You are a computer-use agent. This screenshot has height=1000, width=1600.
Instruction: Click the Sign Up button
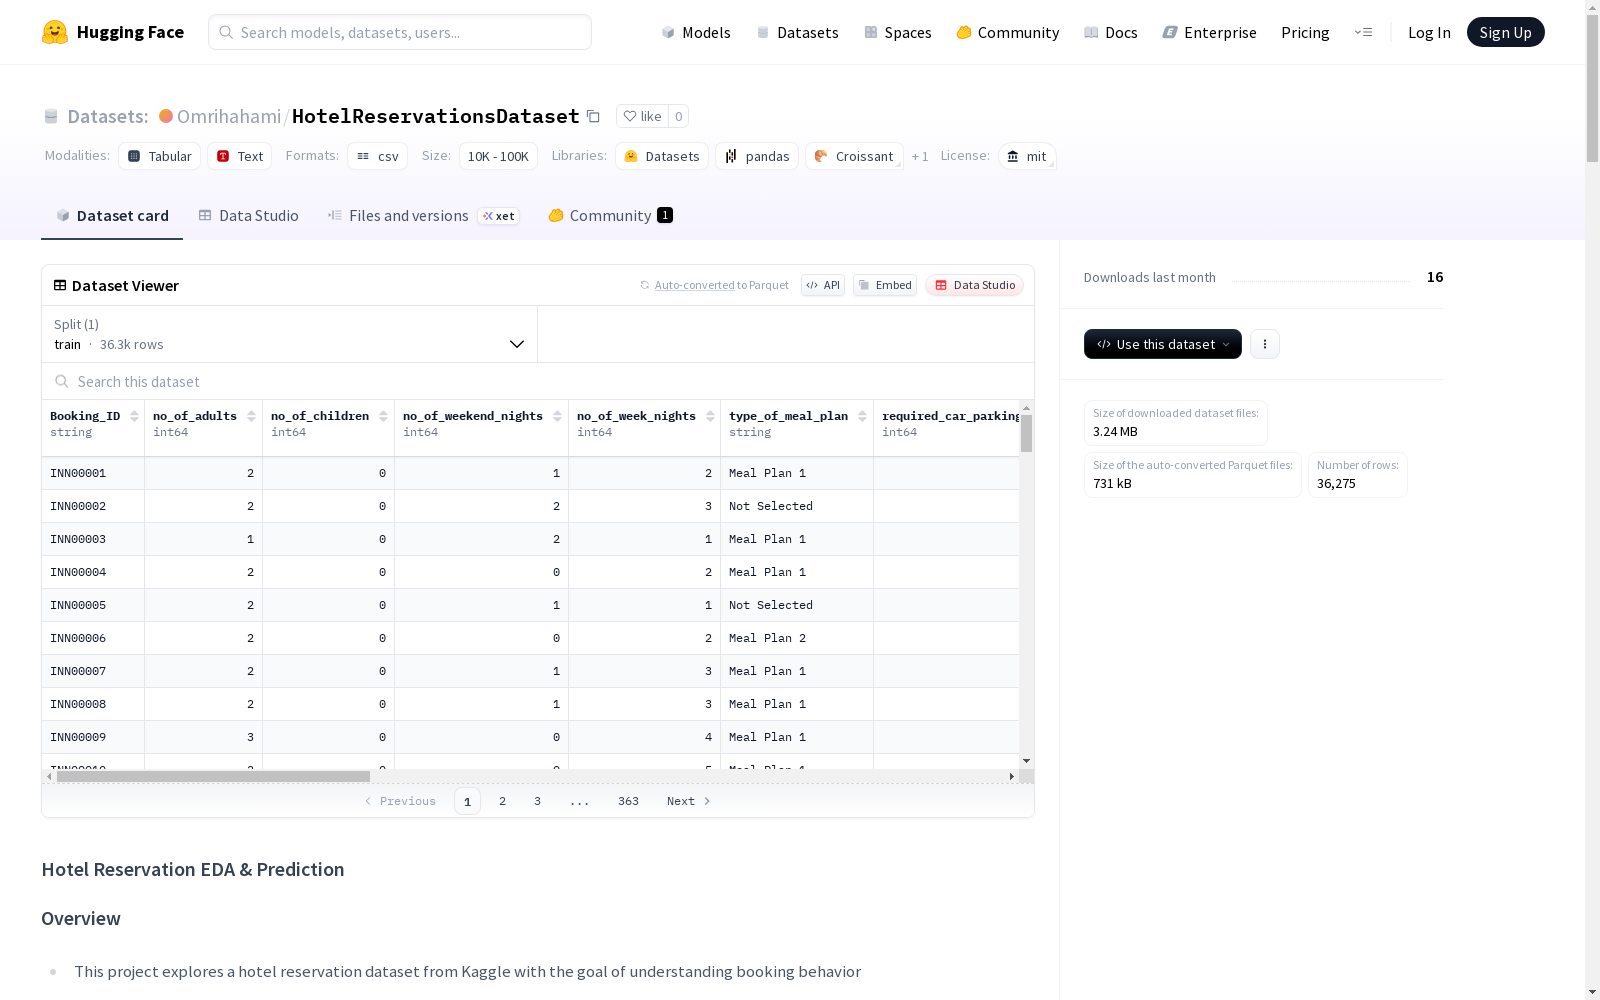pyautogui.click(x=1505, y=32)
